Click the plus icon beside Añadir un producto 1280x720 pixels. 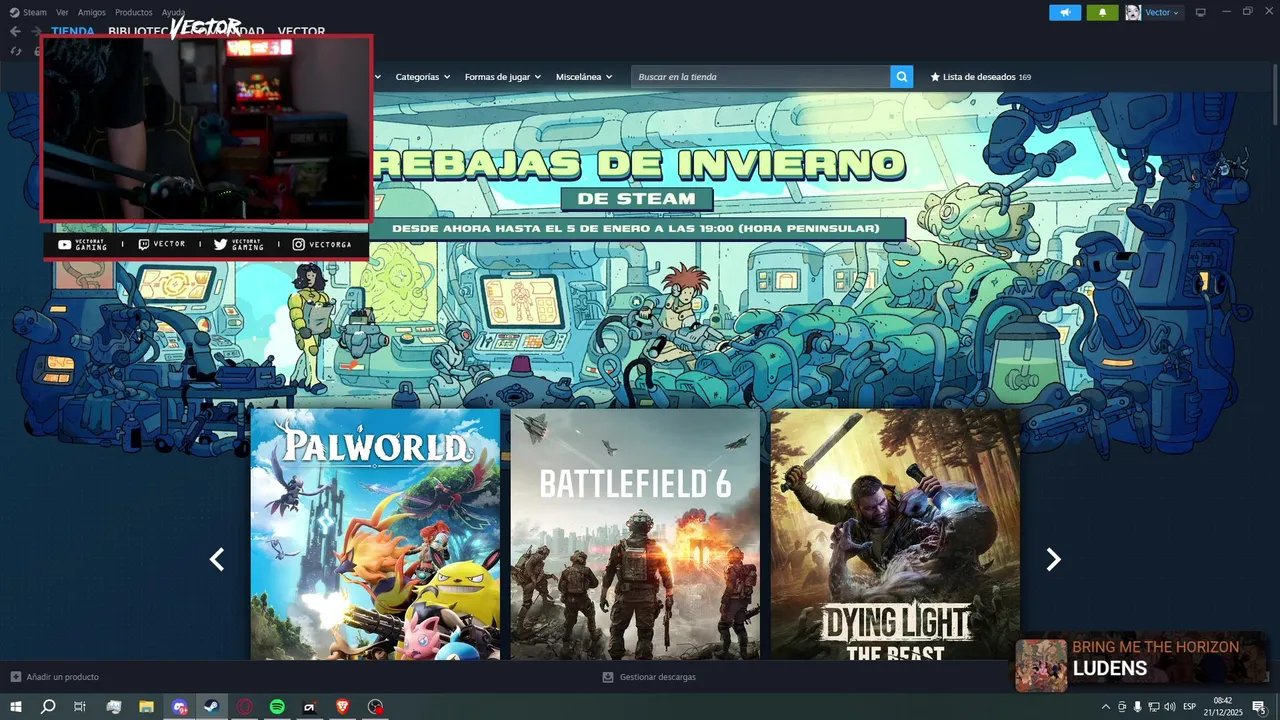15,677
